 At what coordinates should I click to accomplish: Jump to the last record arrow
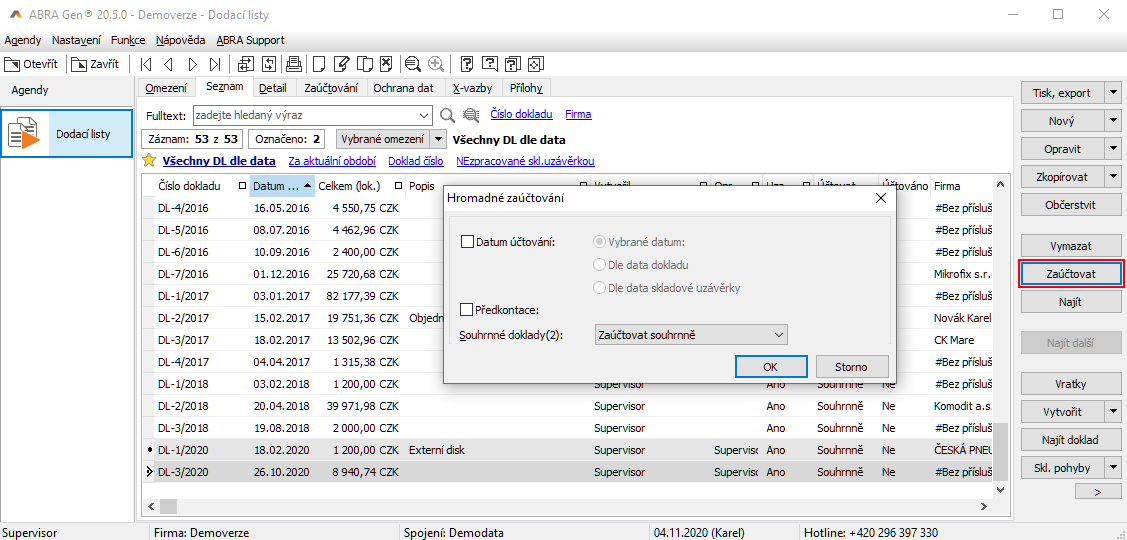point(215,64)
